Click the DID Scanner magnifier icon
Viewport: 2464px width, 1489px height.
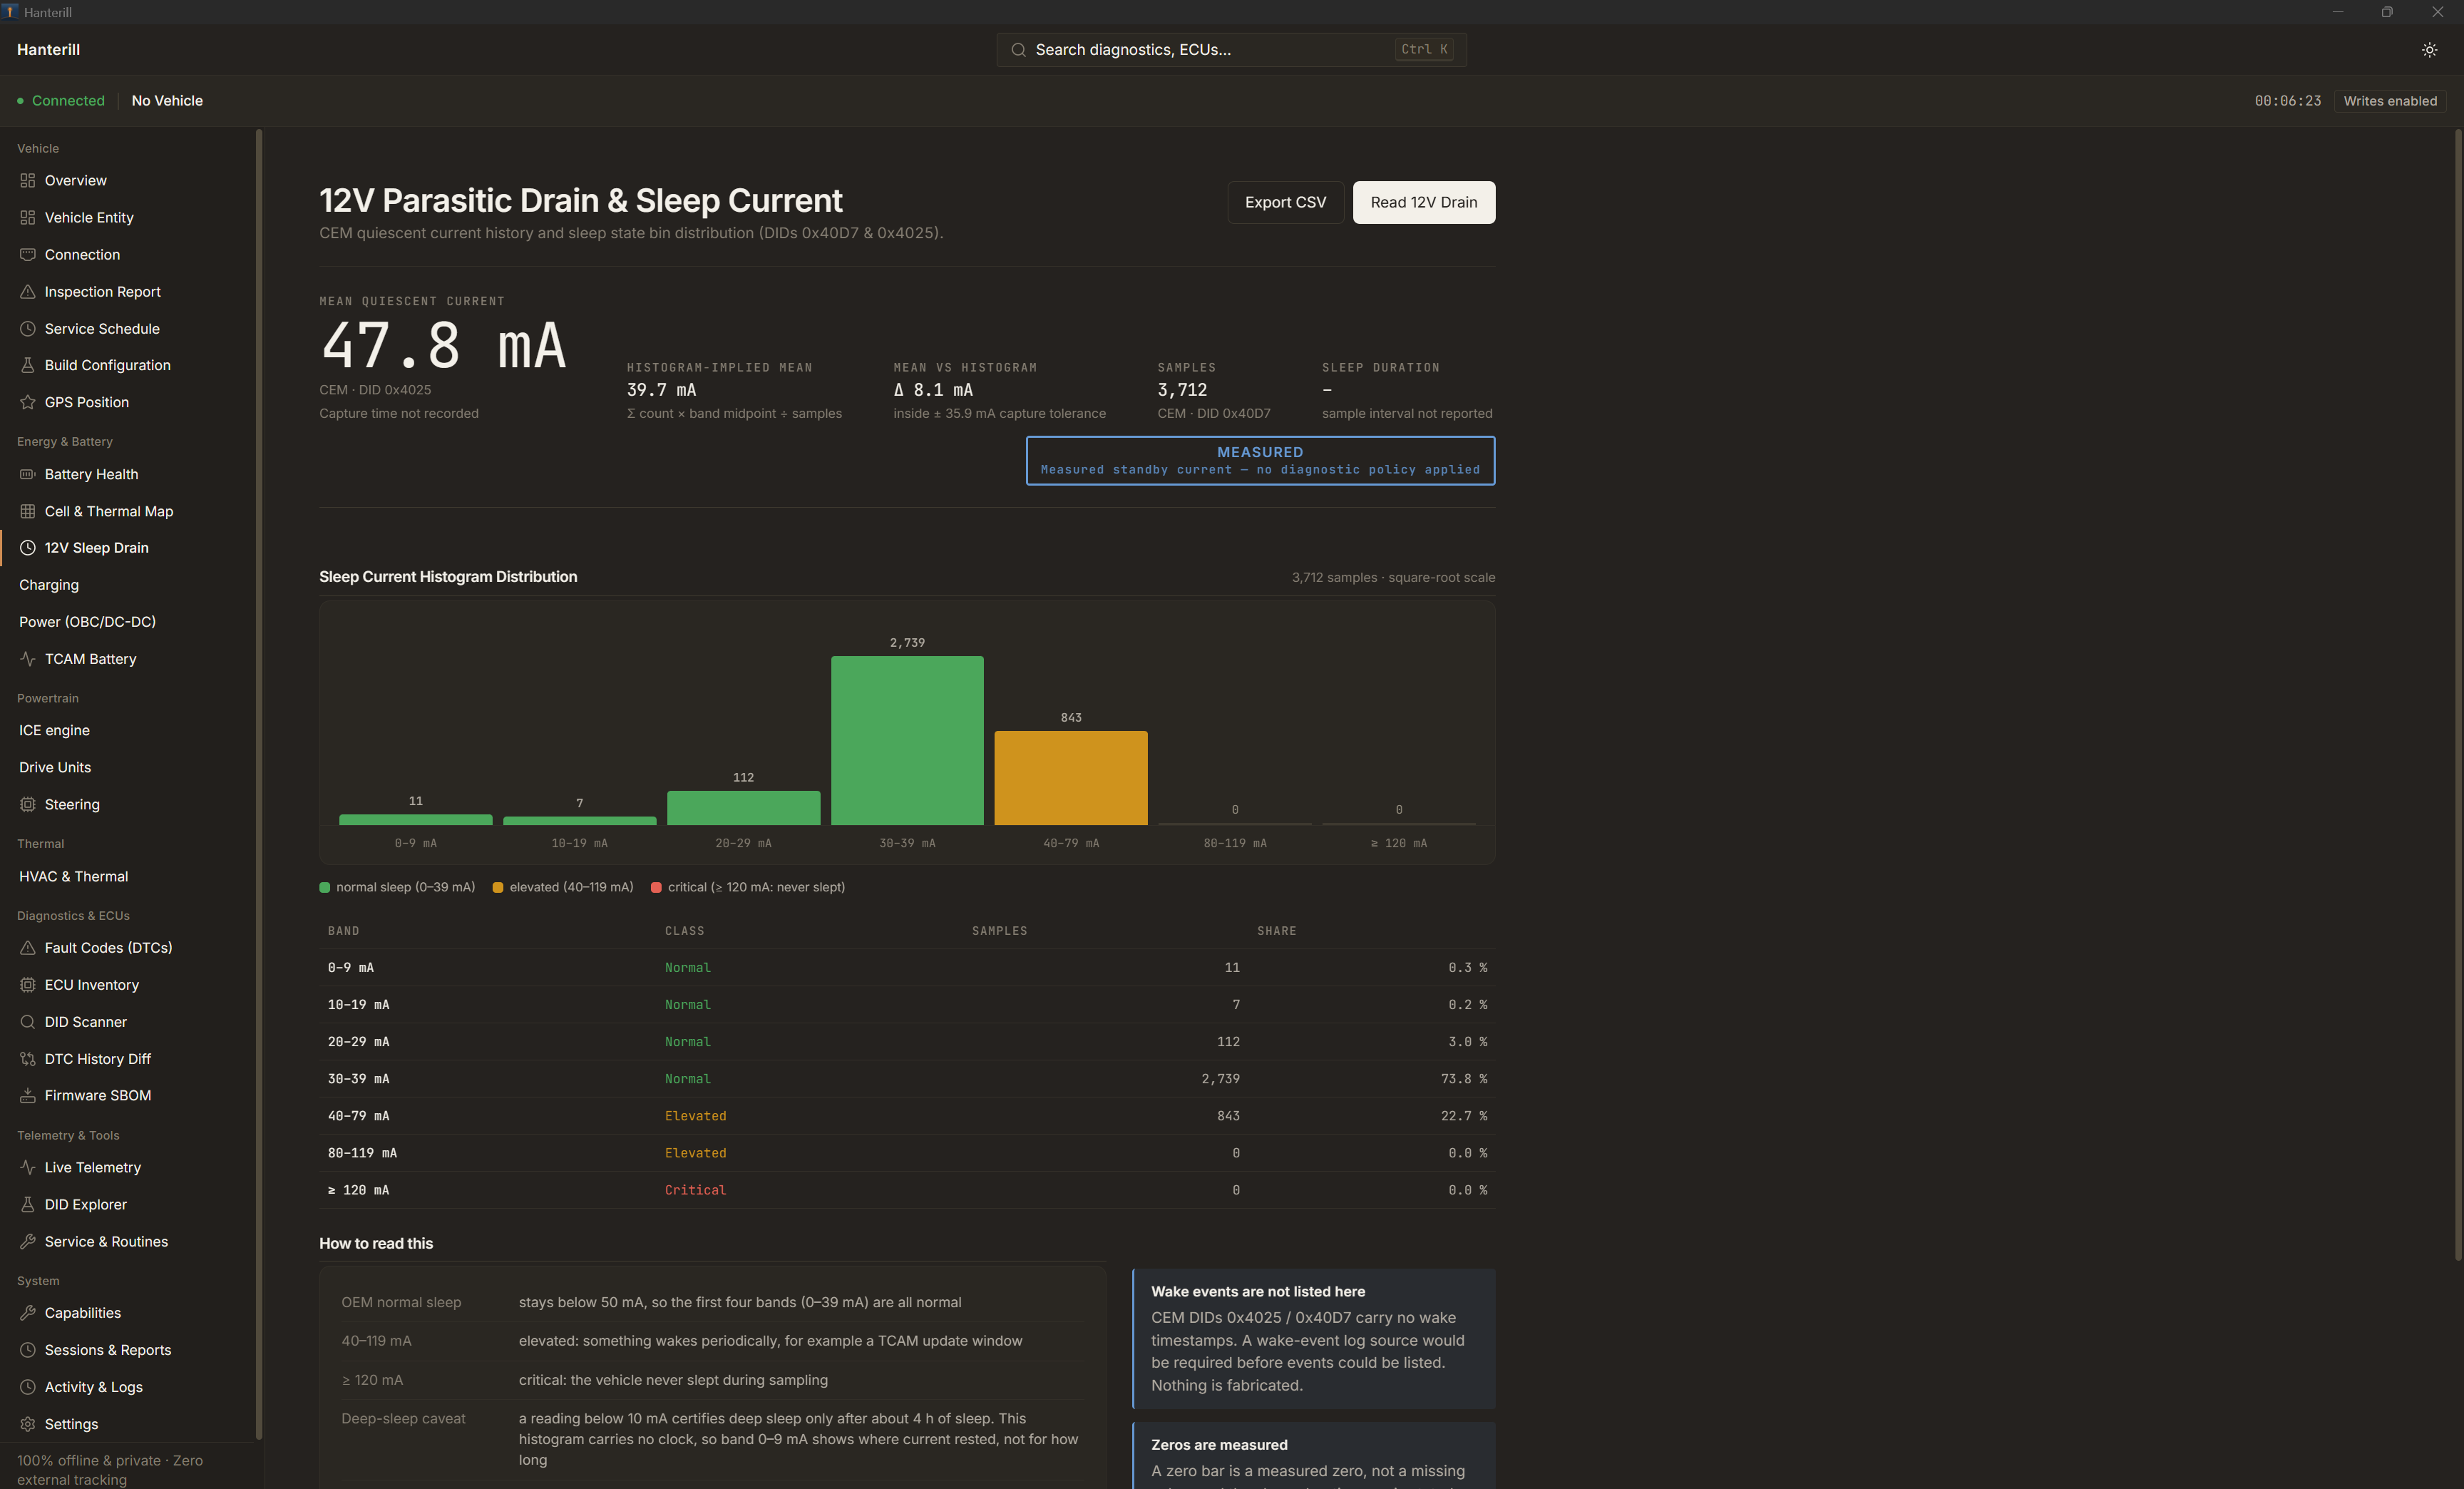point(28,1022)
